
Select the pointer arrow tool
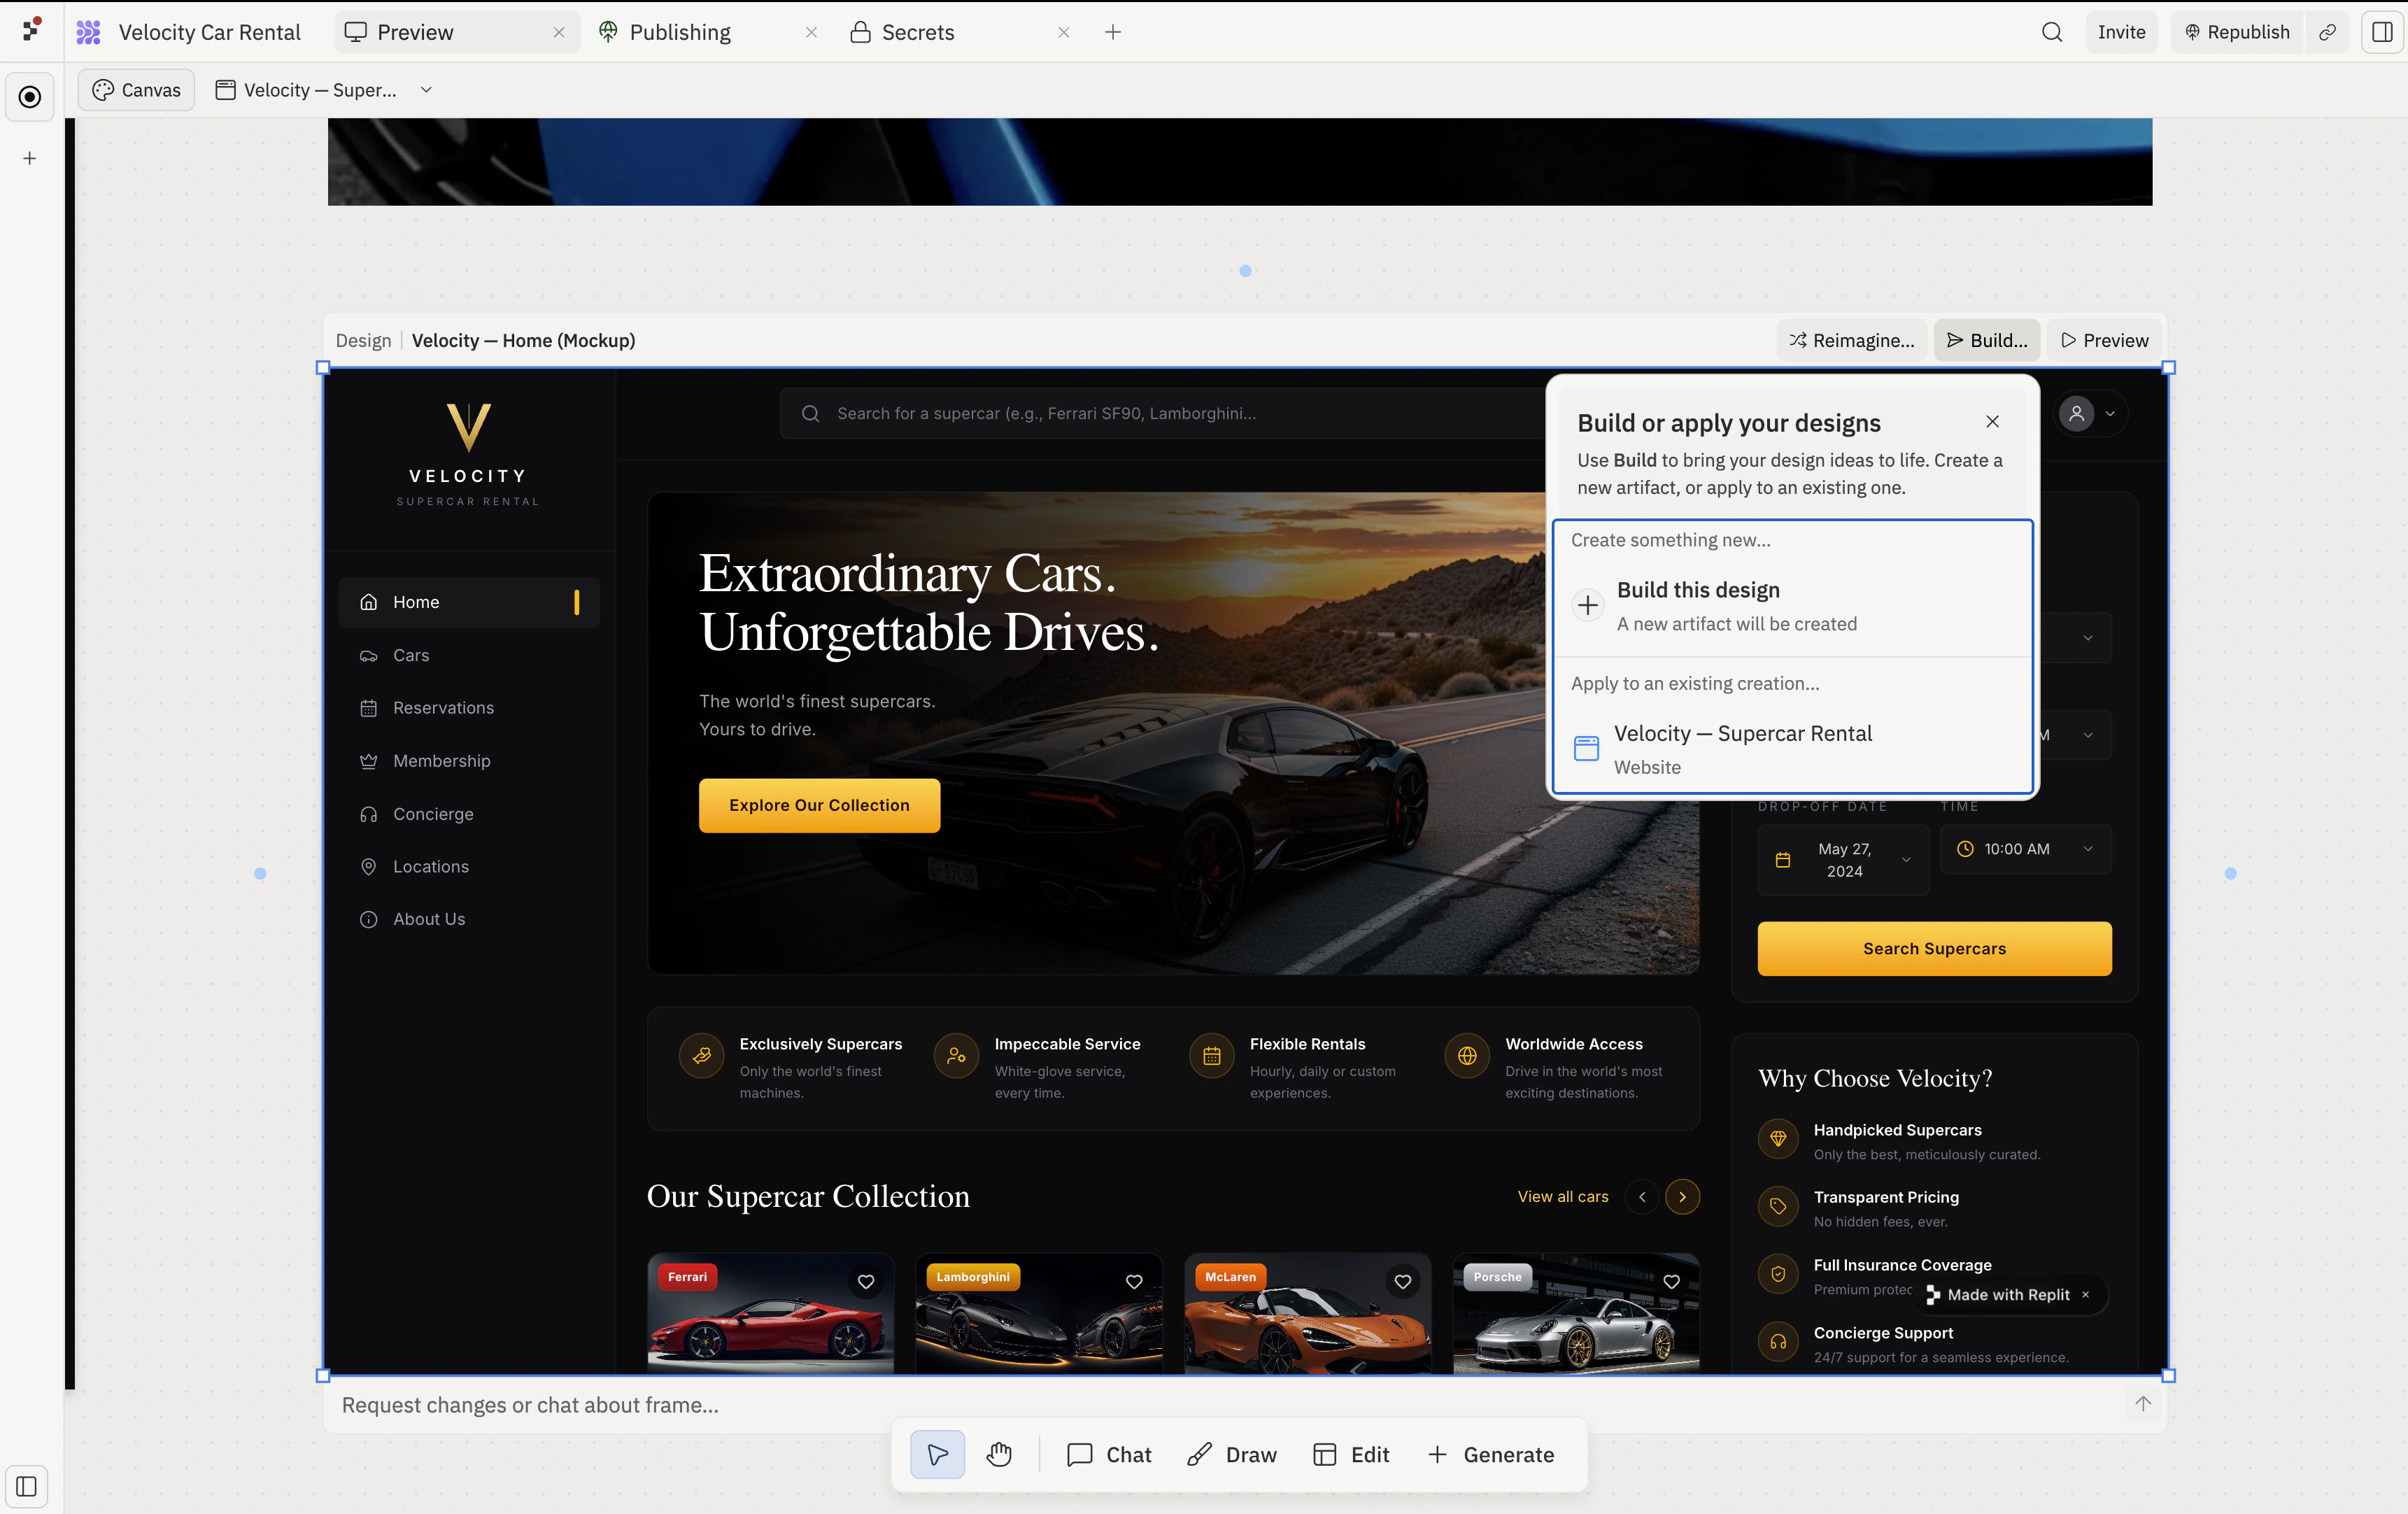(x=937, y=1454)
